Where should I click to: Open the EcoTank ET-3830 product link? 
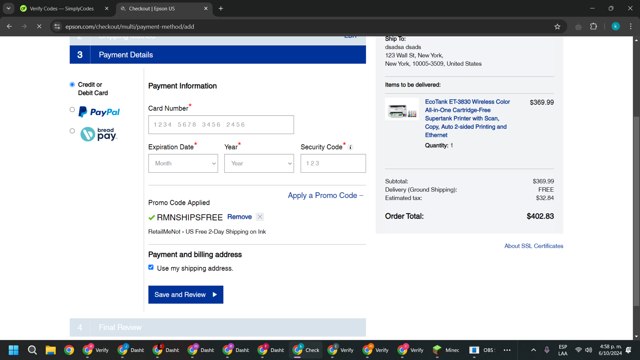coord(467,118)
